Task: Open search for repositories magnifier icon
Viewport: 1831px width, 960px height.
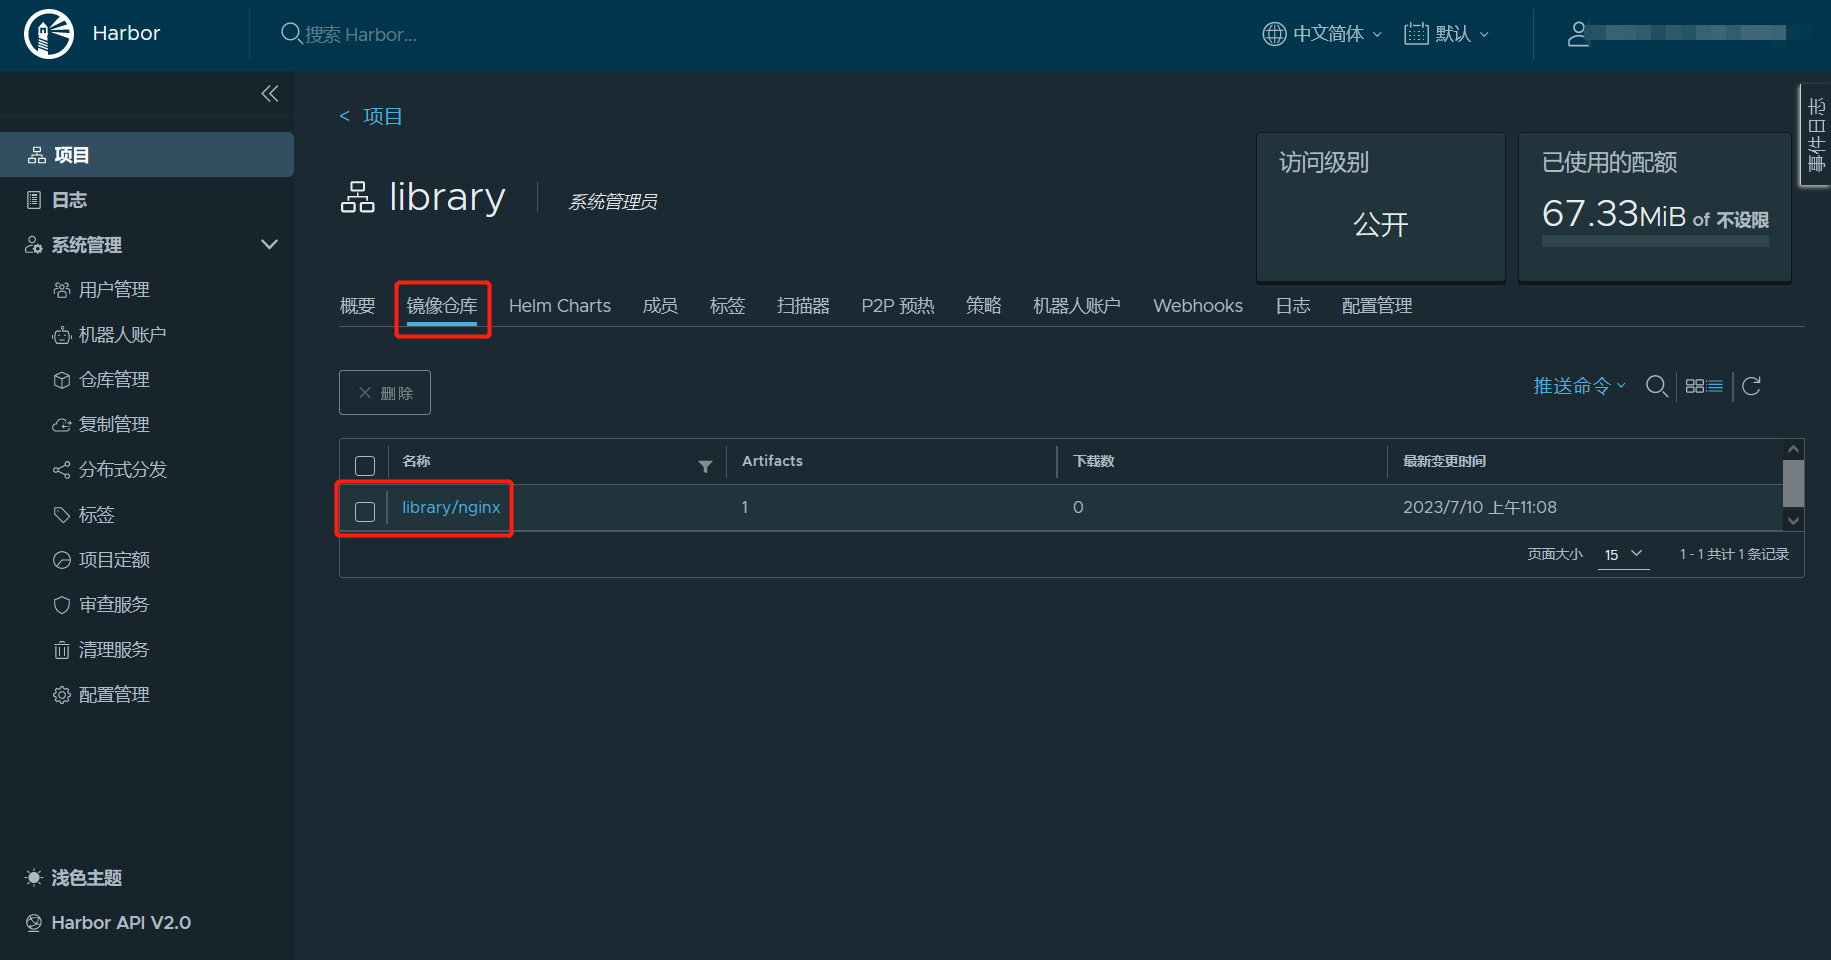Action: click(x=1657, y=386)
